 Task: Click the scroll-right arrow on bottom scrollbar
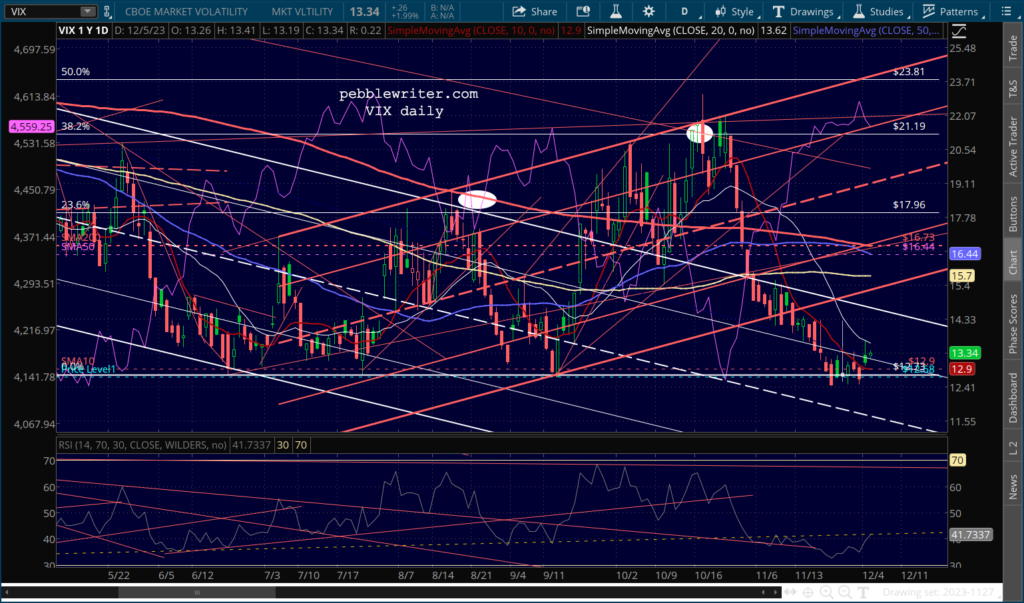coord(775,593)
